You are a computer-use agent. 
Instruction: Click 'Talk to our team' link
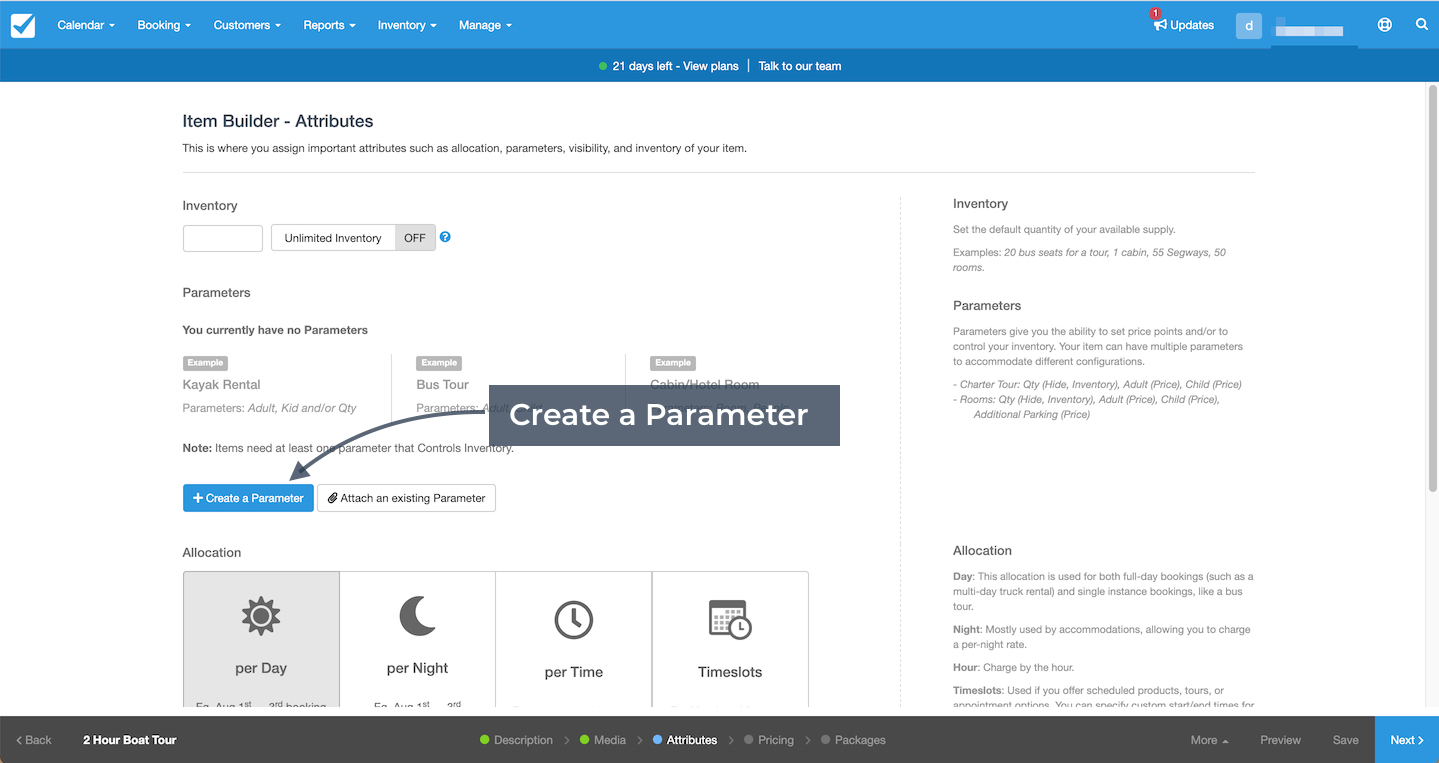point(800,66)
